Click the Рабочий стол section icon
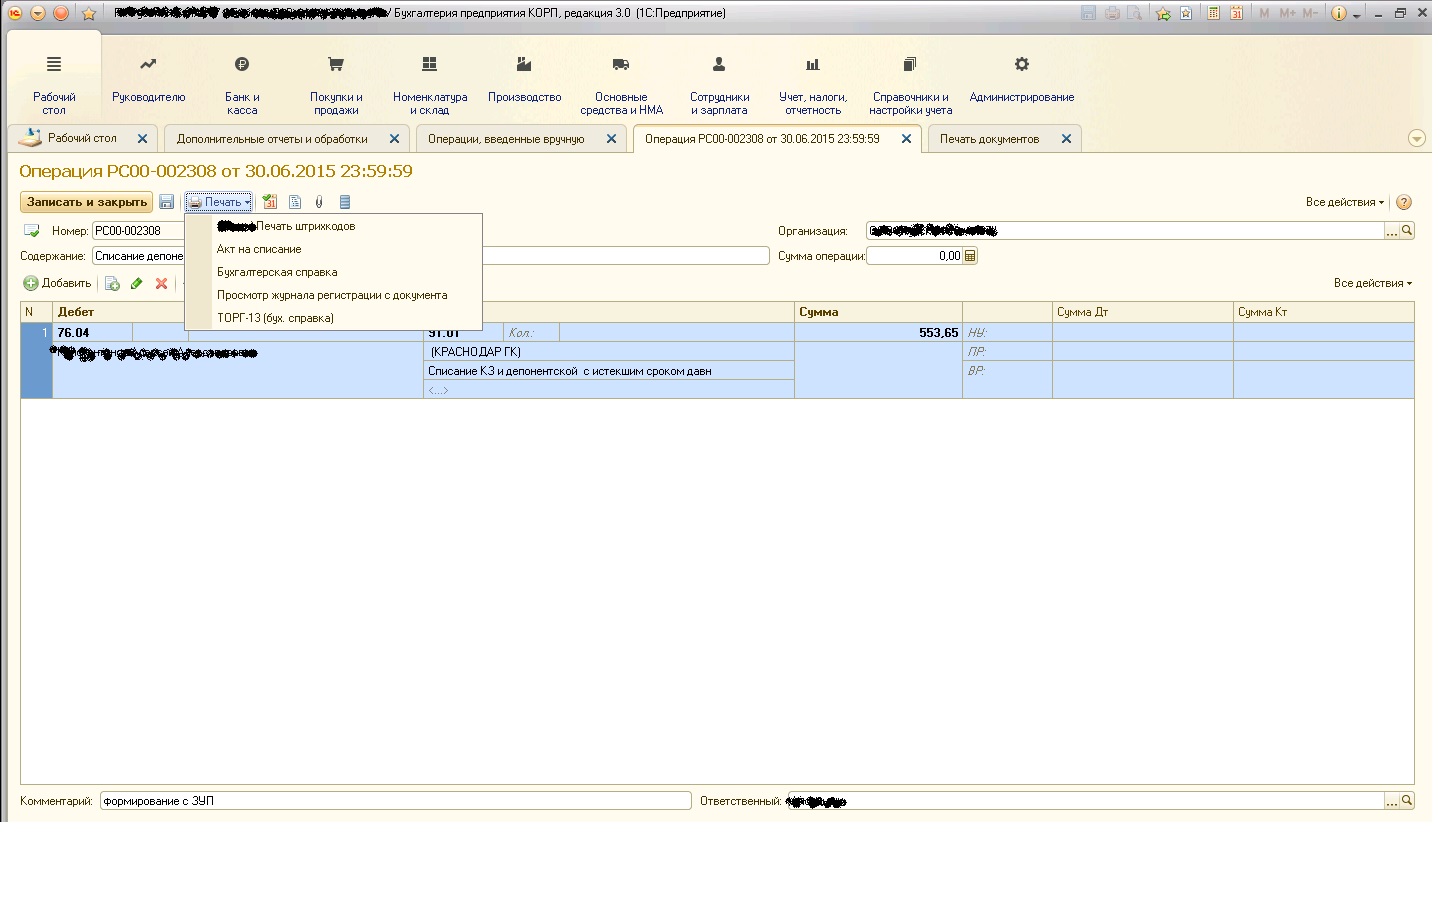The image size is (1440, 900). click(x=54, y=64)
